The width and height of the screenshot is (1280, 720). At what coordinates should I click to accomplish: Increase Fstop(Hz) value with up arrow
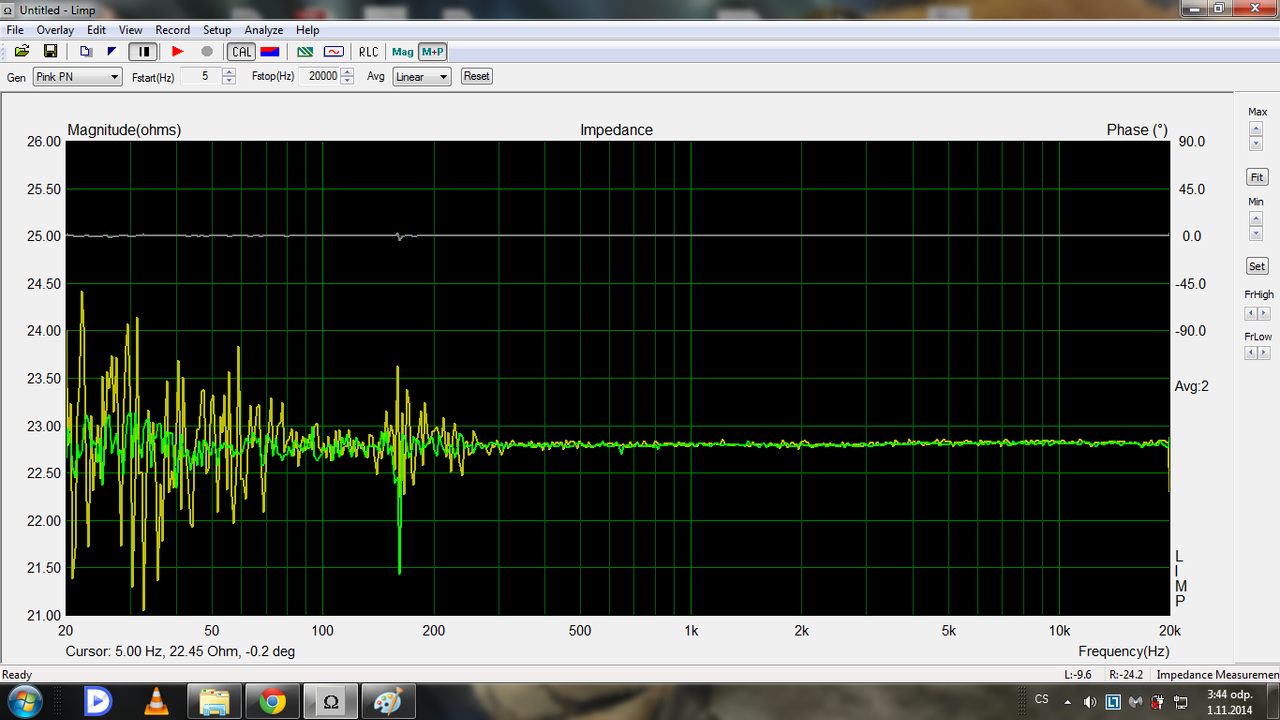pyautogui.click(x=347, y=72)
